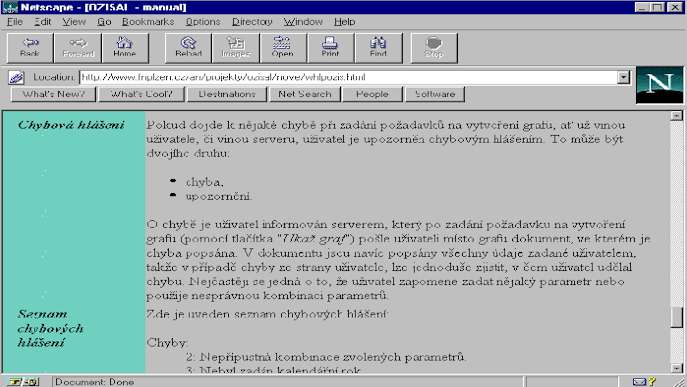Open the Options menu
Viewport: 687px width, 387px height.
pos(202,21)
